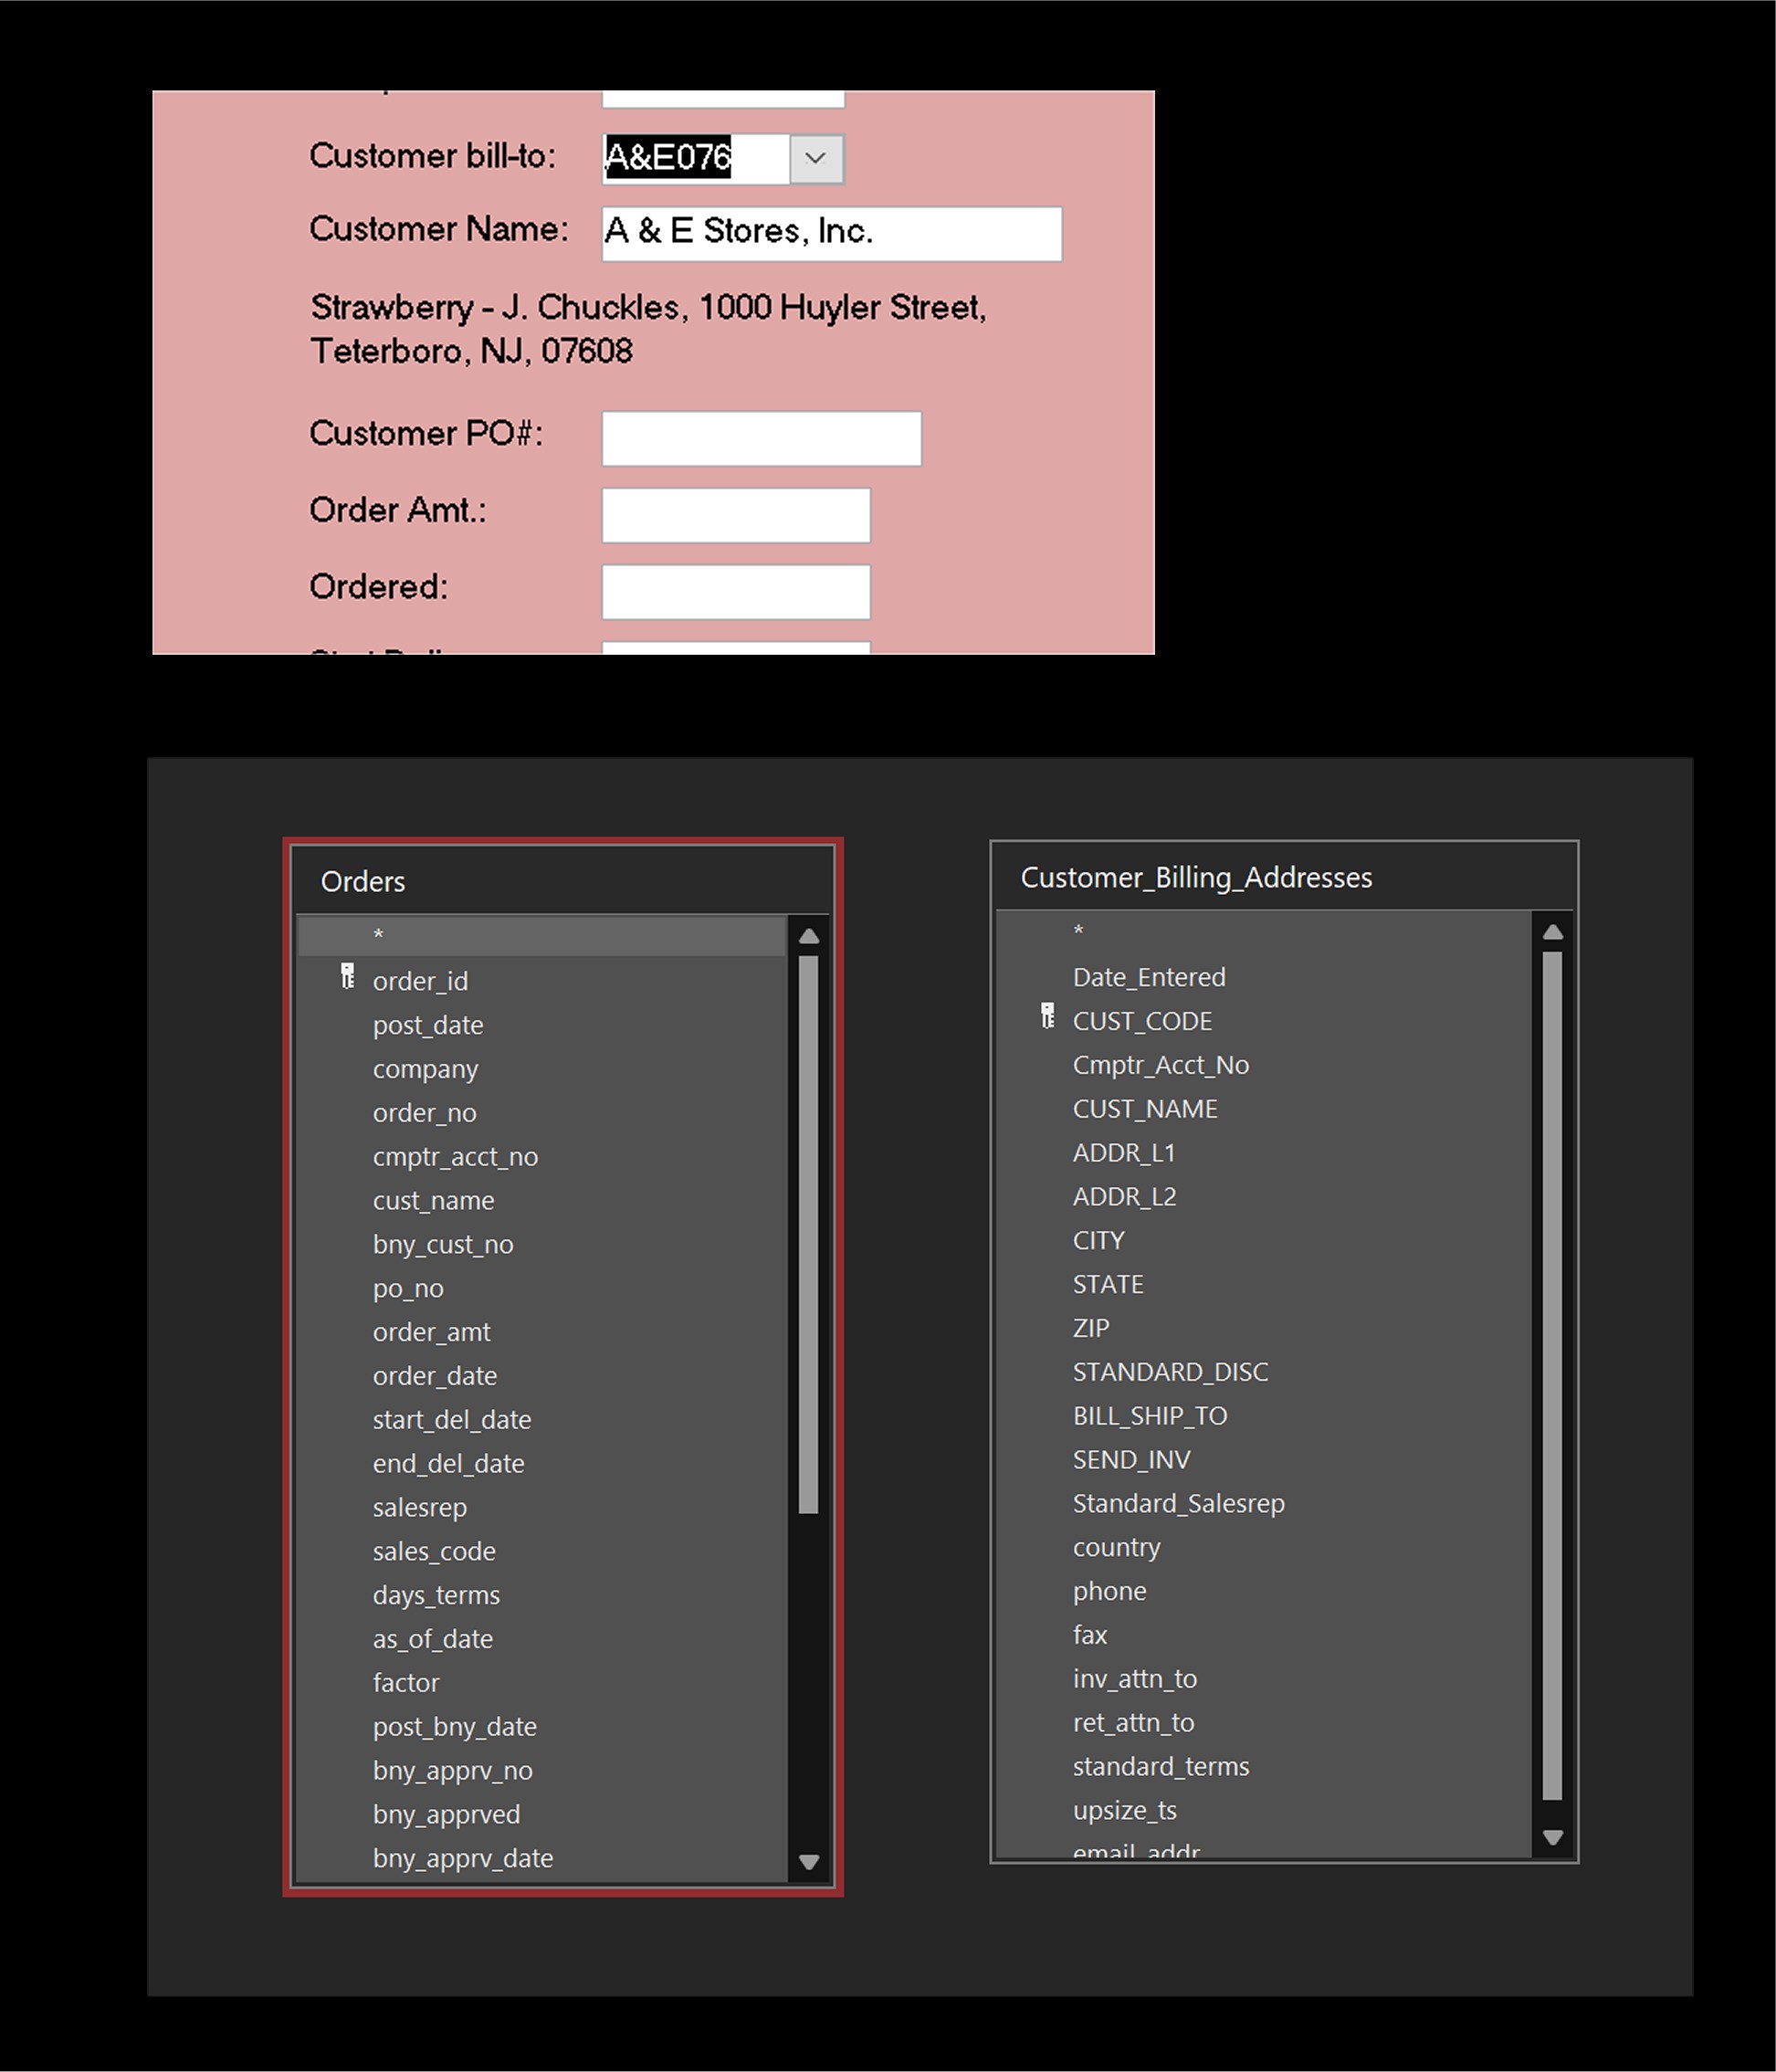Screen dimensions: 1776x2072
Task: Select the ADDR_L2 field
Action: coord(1265,1197)
